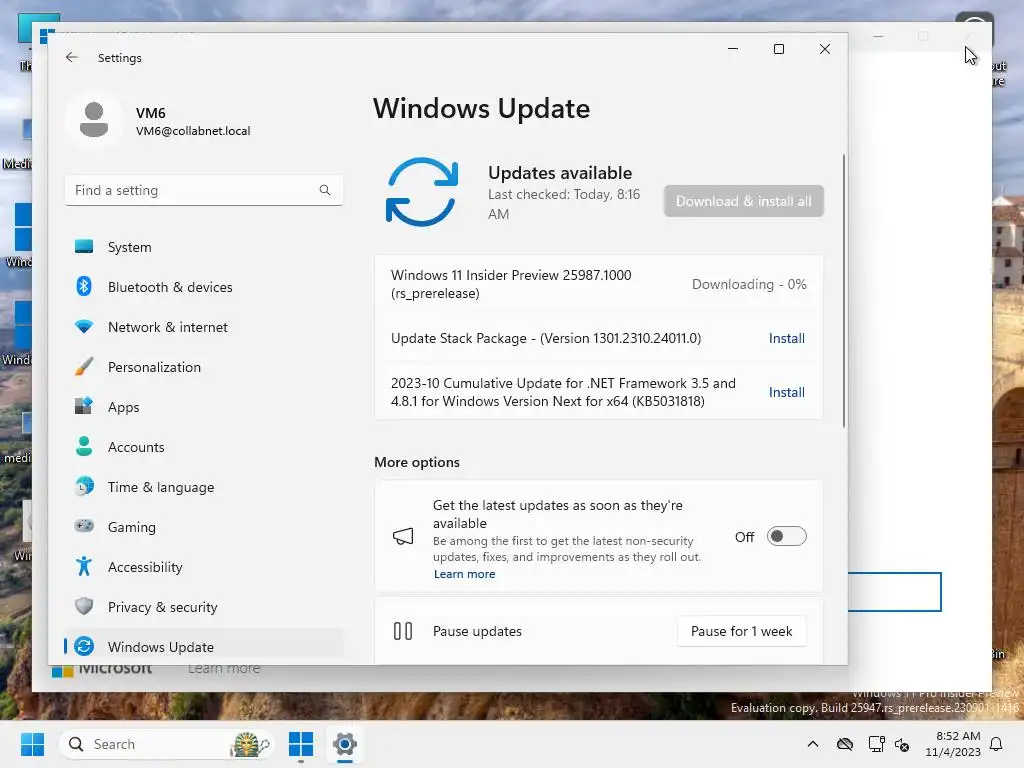The height and width of the screenshot is (768, 1024).
Task: Show hidden tray icons chevron
Action: click(812, 744)
